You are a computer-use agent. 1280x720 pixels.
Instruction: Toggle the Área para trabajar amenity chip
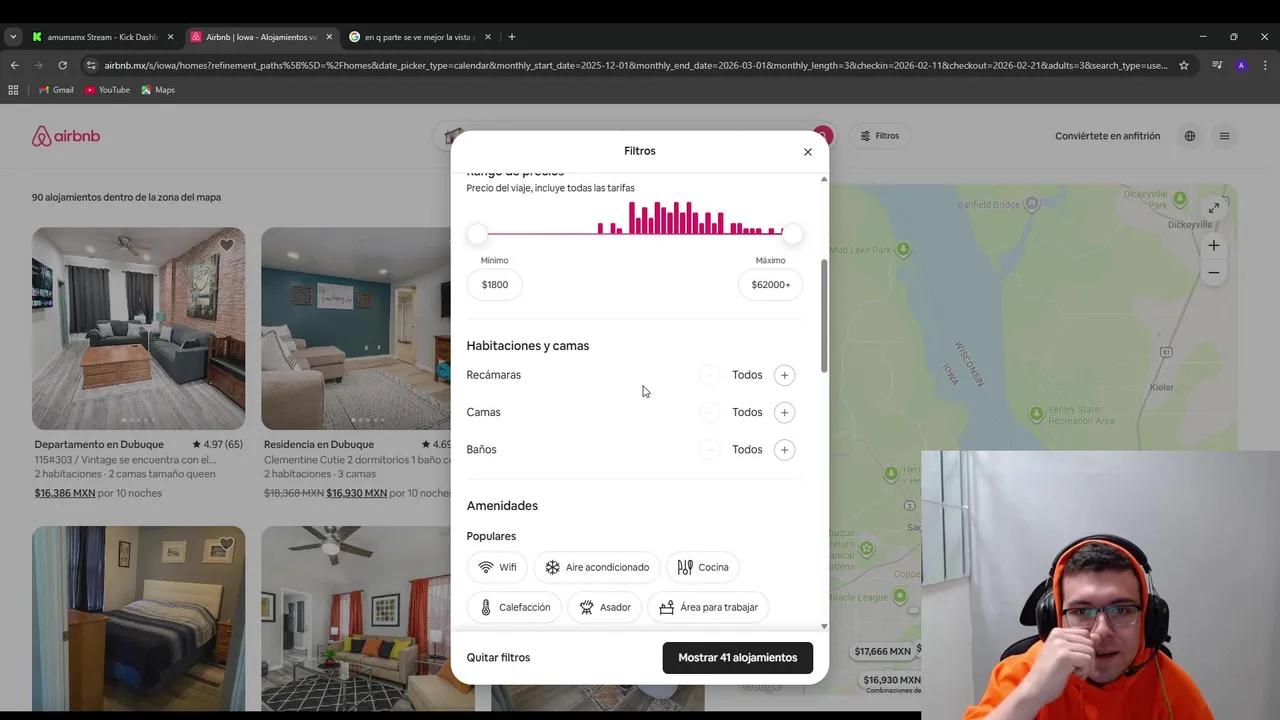[x=708, y=607]
